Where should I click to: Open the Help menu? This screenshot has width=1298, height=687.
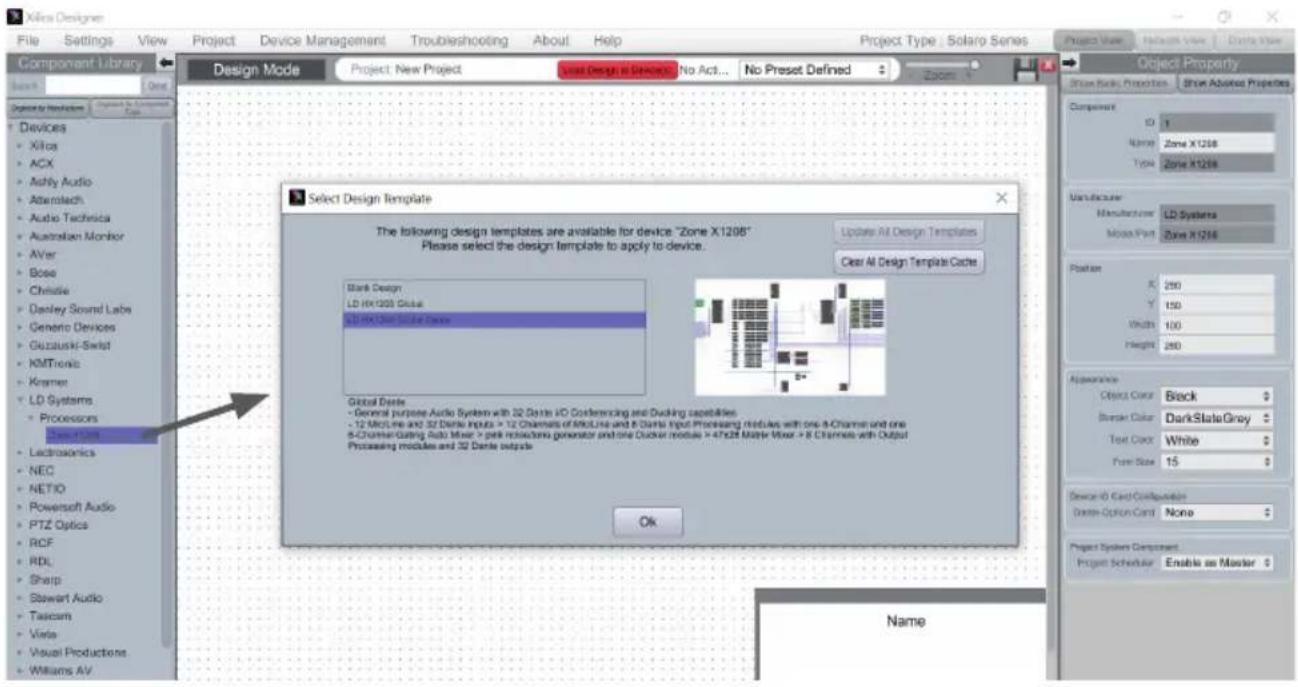click(607, 41)
